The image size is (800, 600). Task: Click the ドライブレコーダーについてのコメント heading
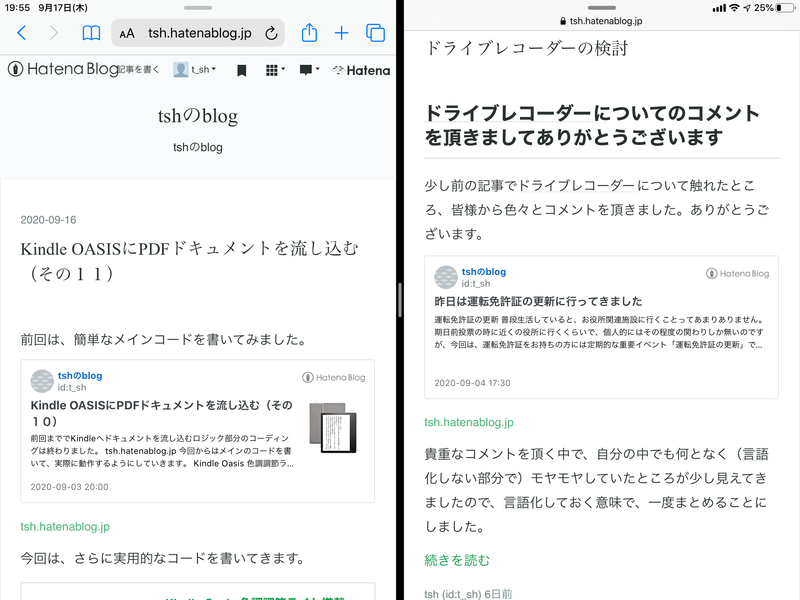pos(592,125)
